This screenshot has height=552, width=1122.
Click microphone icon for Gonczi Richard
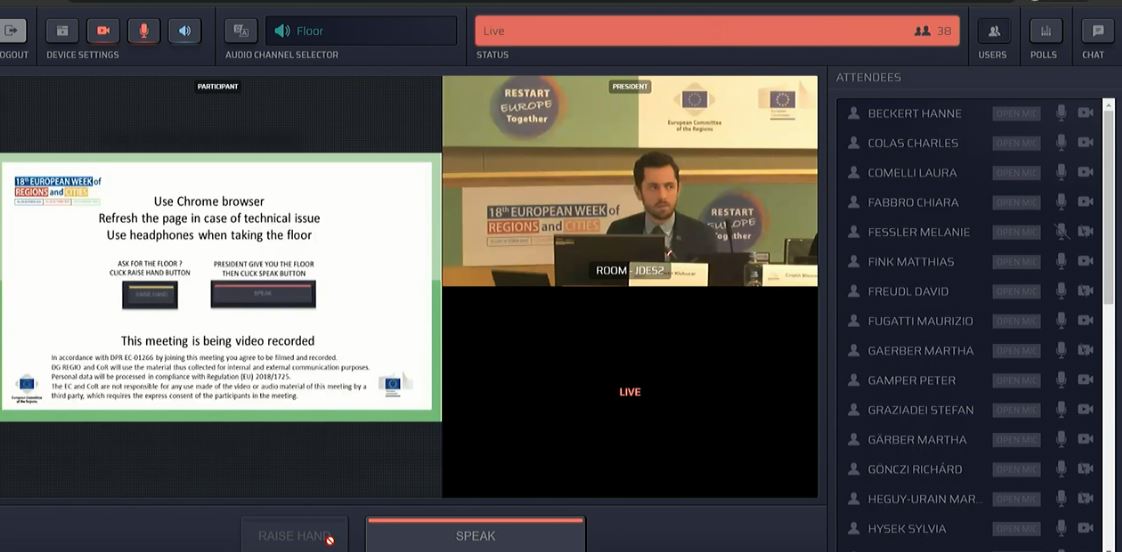(1061, 469)
